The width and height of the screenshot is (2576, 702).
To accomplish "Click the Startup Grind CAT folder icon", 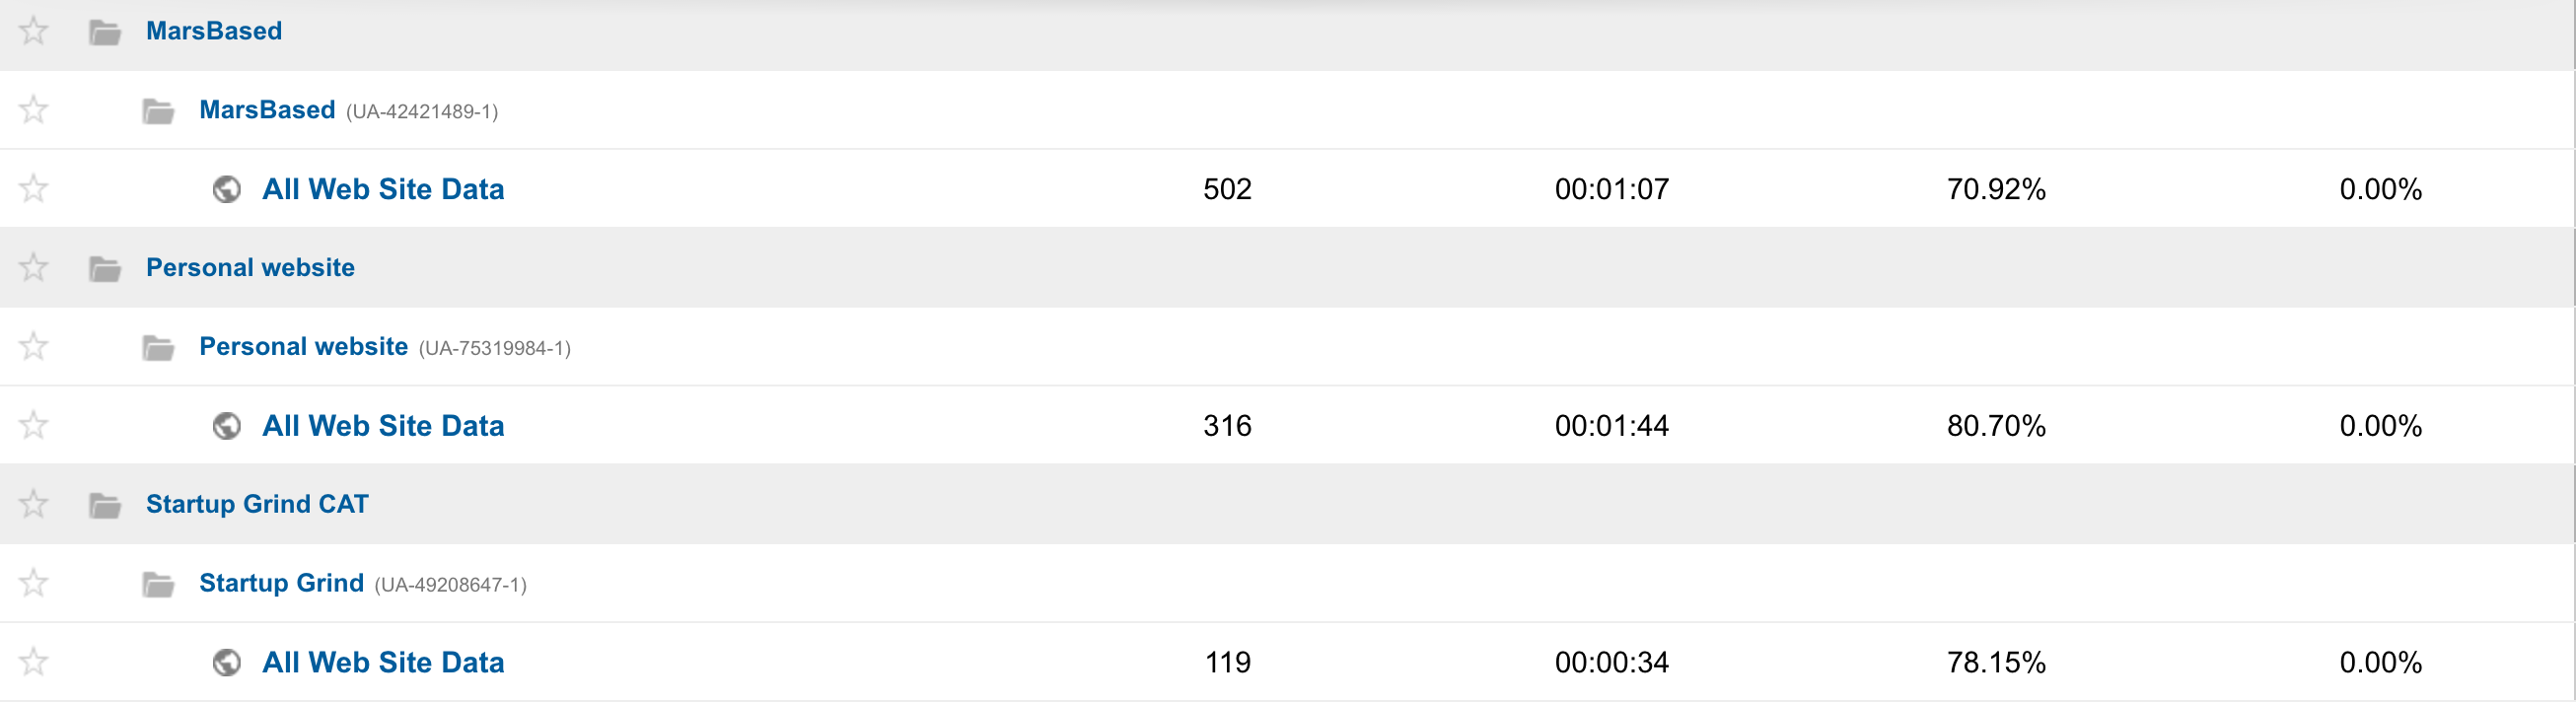I will pyautogui.click(x=104, y=505).
